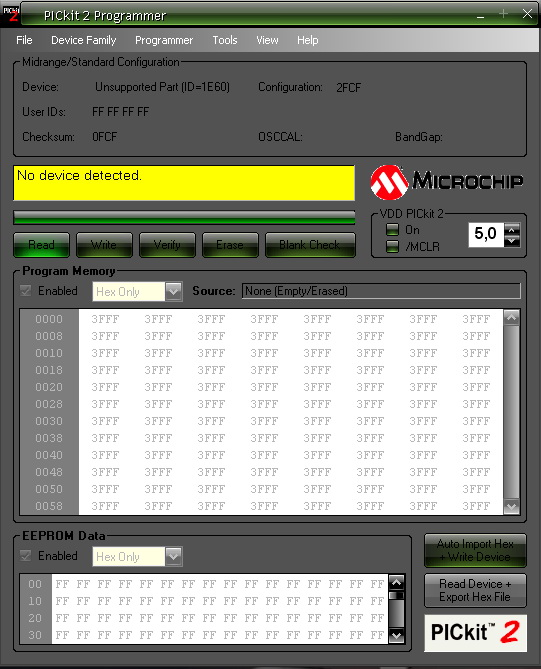Toggle the /MCLR checkbox

[392, 246]
